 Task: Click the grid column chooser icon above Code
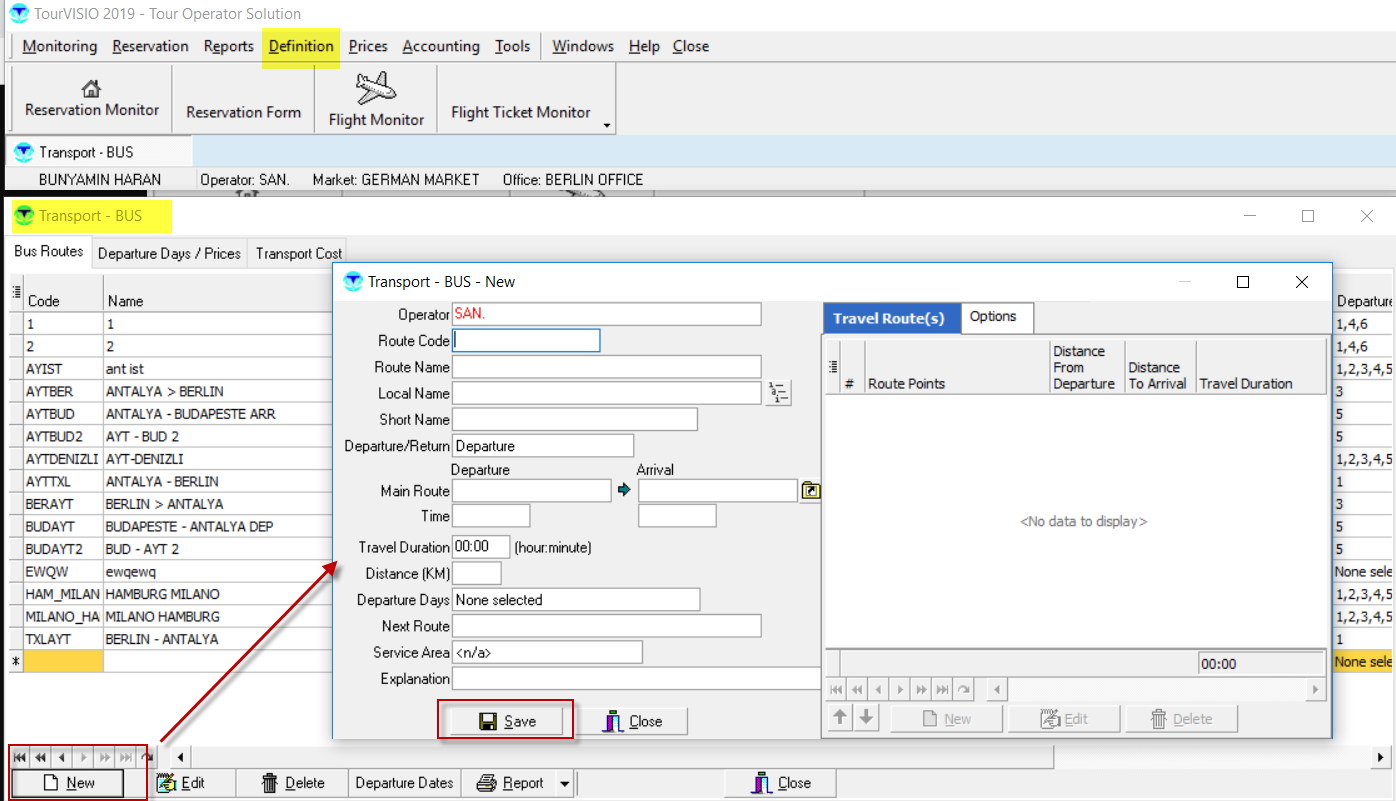point(17,292)
